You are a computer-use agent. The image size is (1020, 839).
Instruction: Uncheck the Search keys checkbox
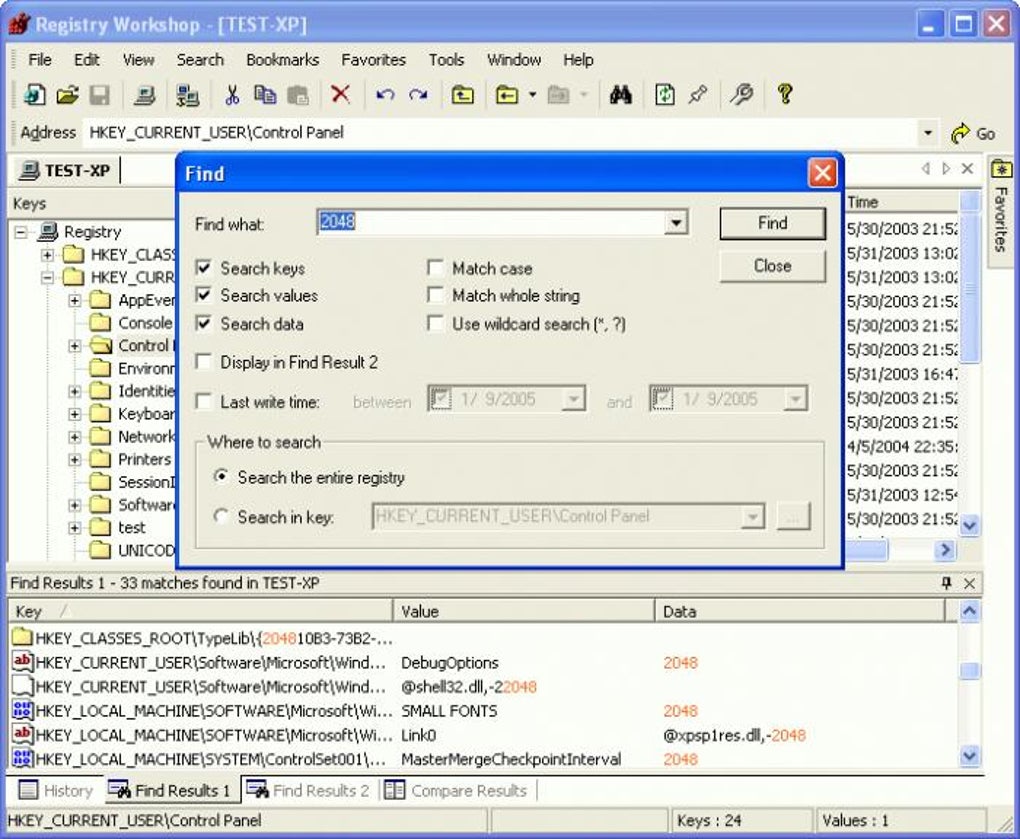(204, 267)
